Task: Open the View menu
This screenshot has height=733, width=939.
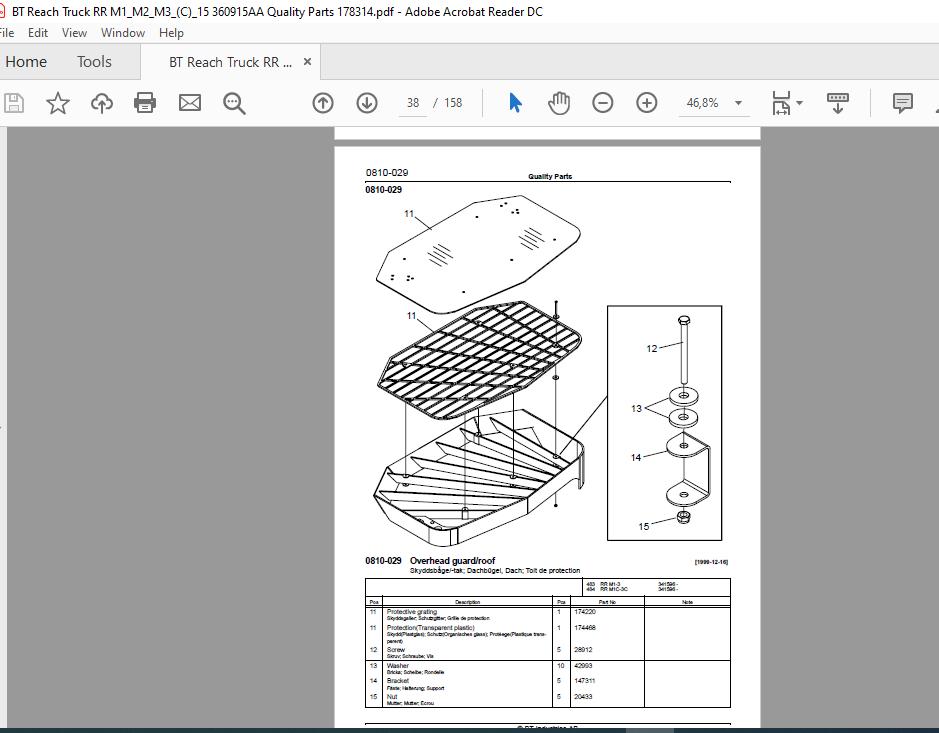Action: pos(74,33)
